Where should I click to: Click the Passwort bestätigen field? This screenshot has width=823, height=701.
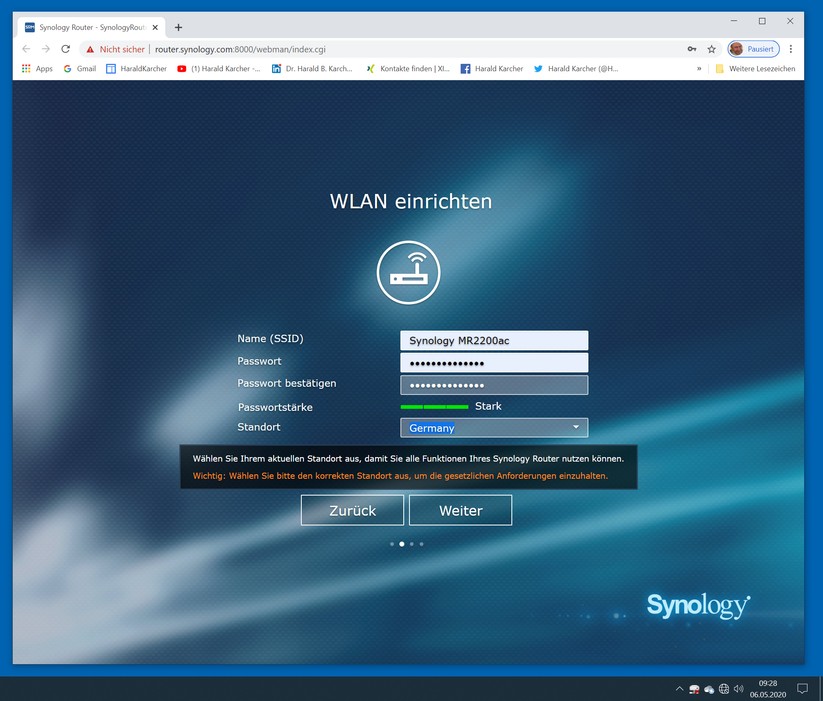pos(494,385)
